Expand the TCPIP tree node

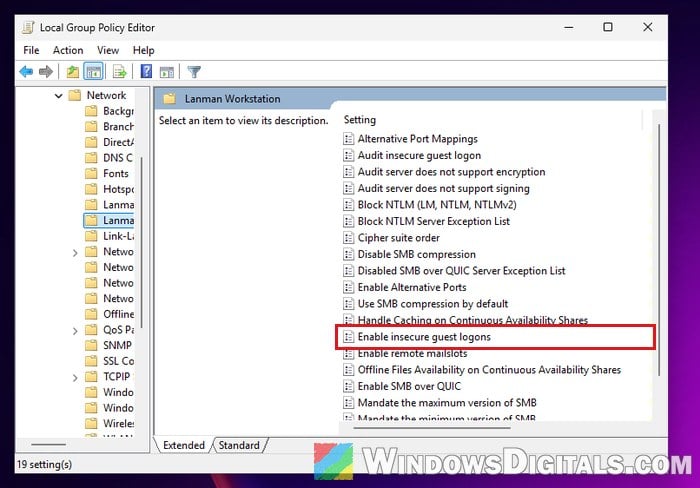tap(75, 378)
